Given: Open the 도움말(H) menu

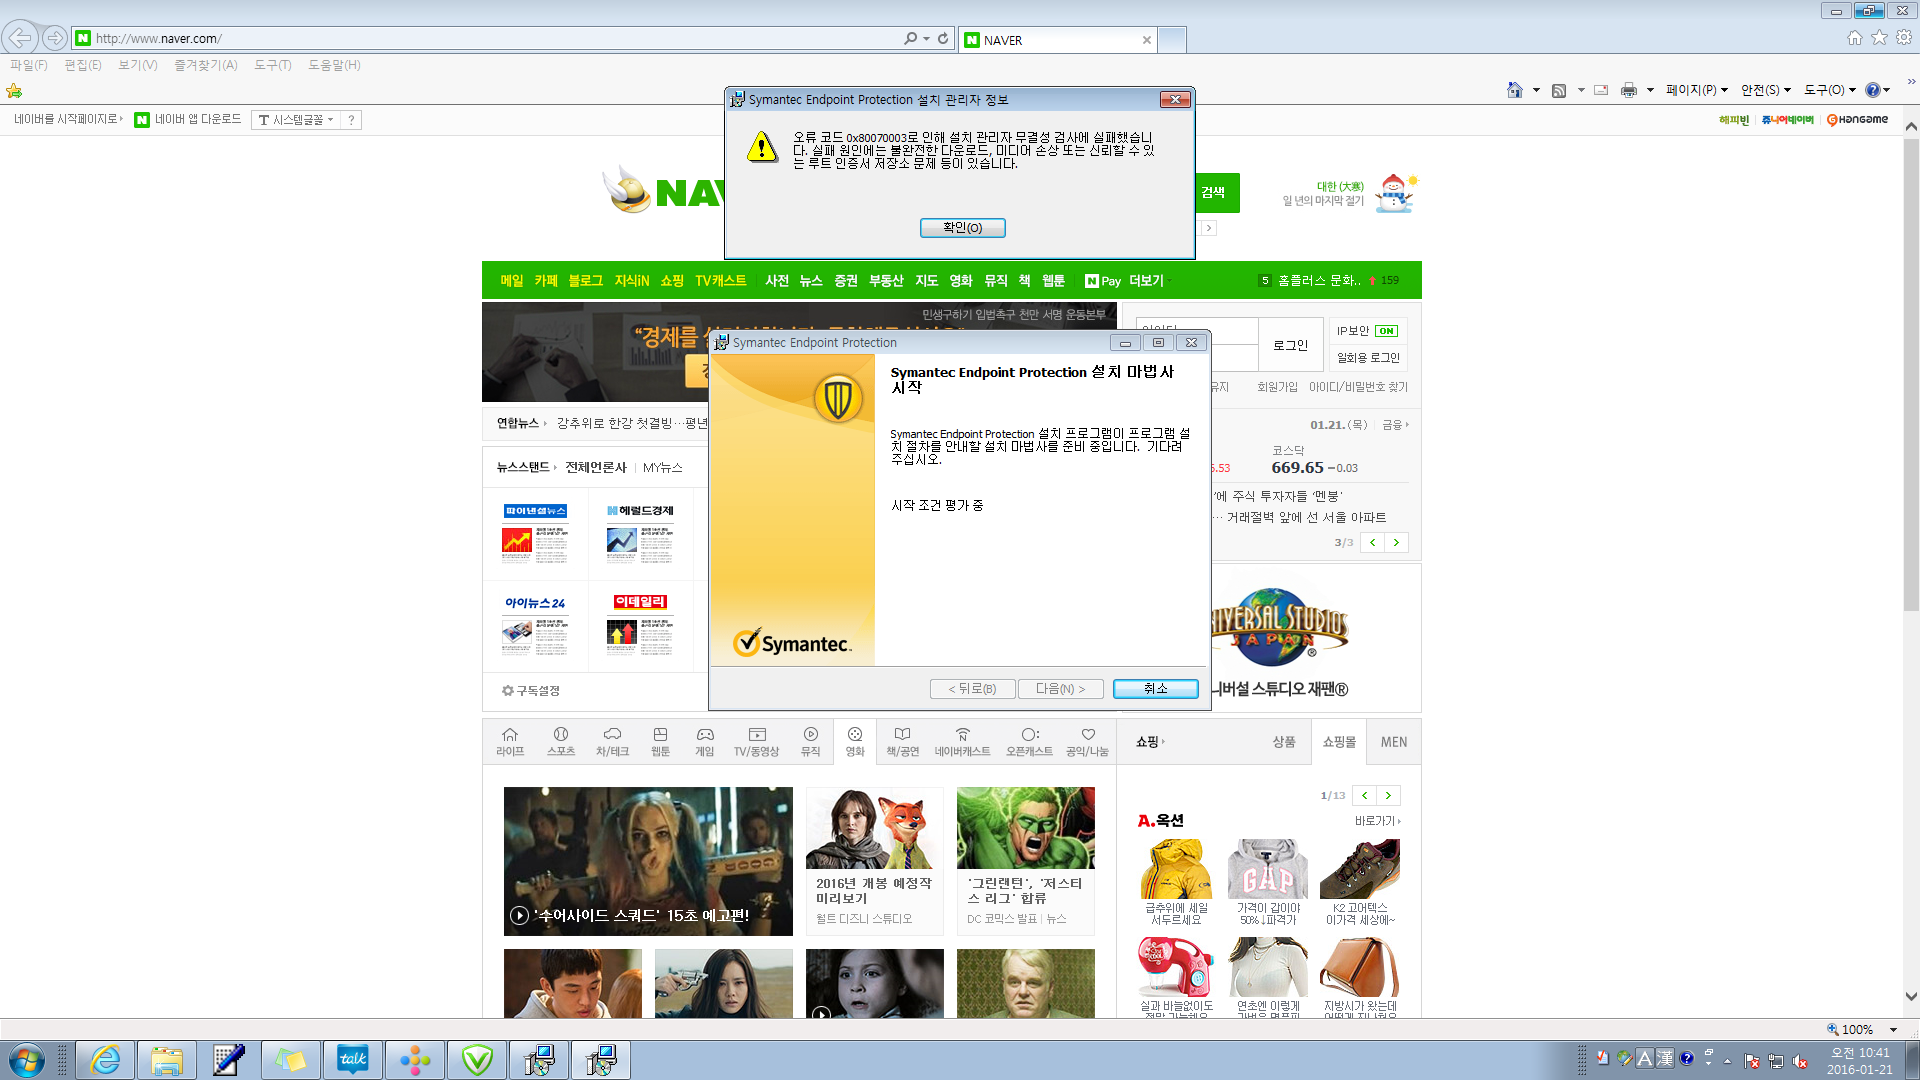Looking at the screenshot, I should (x=334, y=65).
